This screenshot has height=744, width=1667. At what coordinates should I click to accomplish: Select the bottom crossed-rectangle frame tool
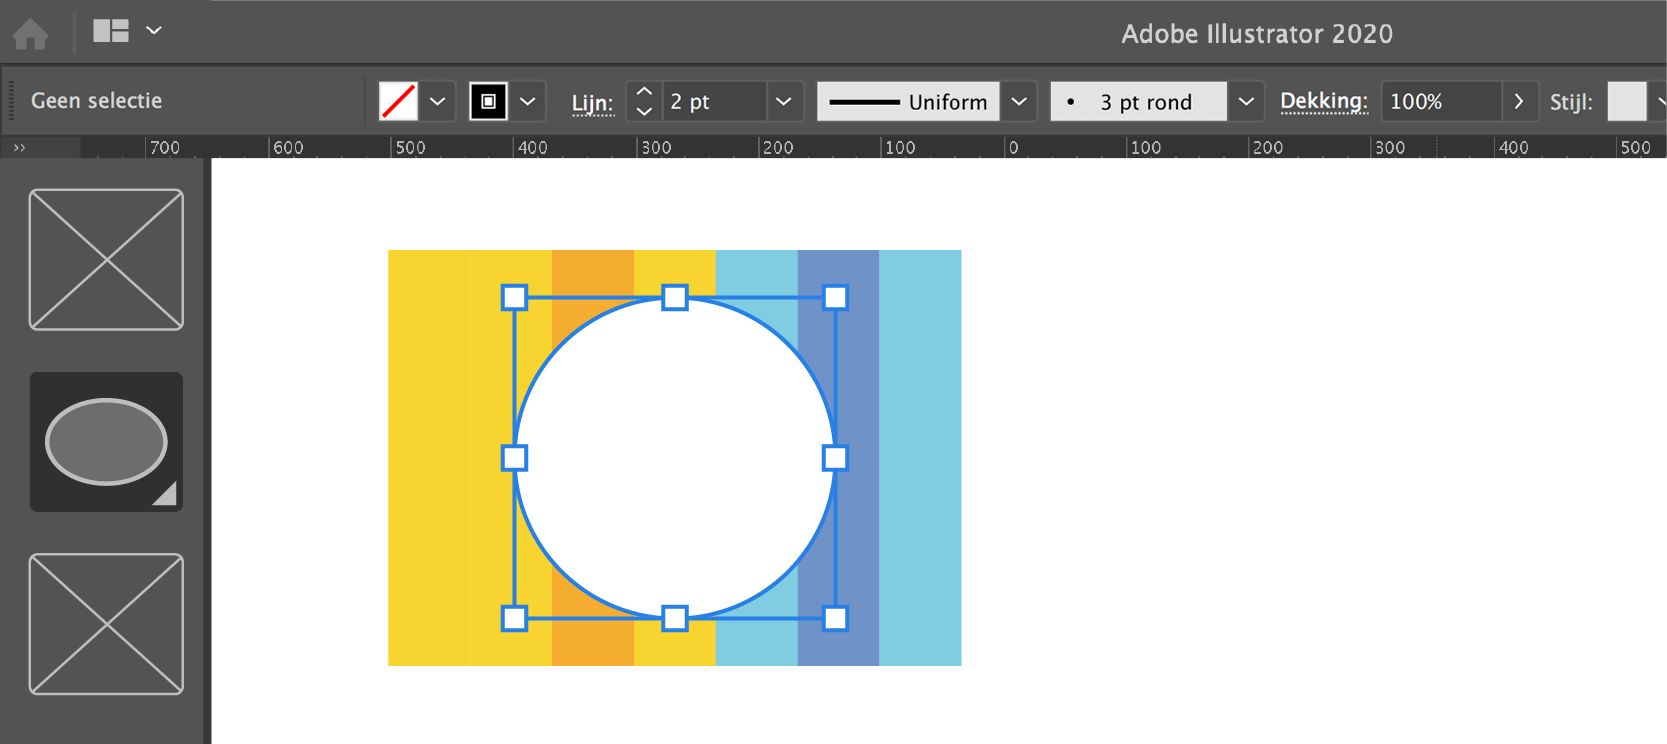[x=106, y=624]
